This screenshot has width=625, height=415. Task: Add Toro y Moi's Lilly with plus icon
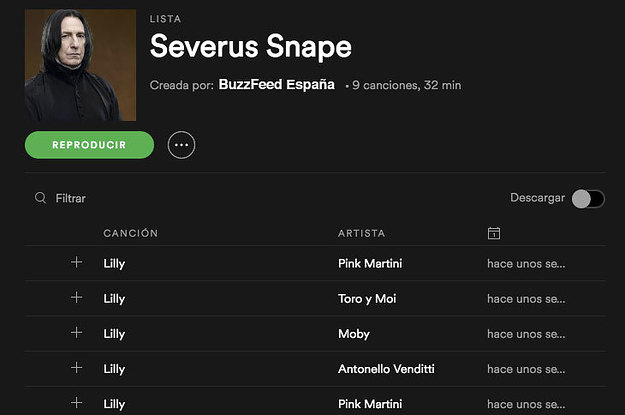pyautogui.click(x=77, y=298)
